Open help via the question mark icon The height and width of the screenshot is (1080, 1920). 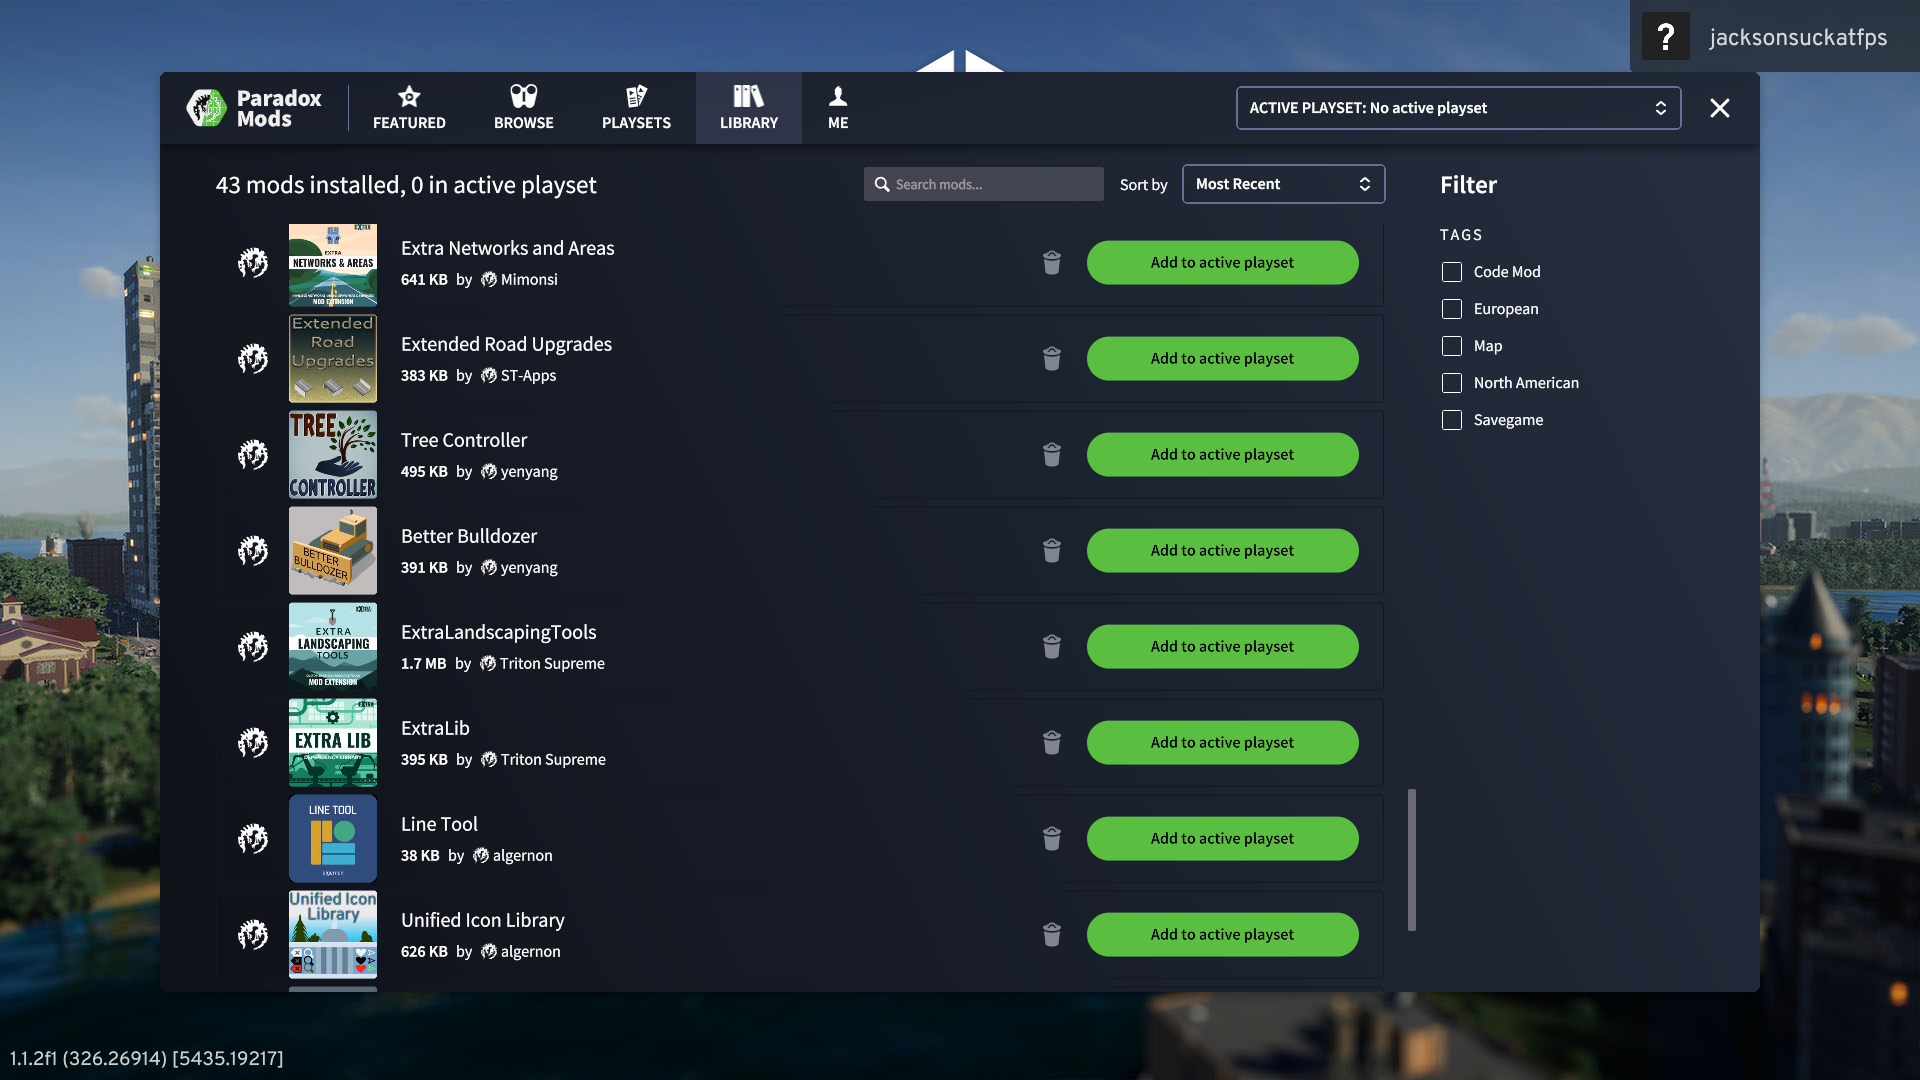[x=1665, y=37]
